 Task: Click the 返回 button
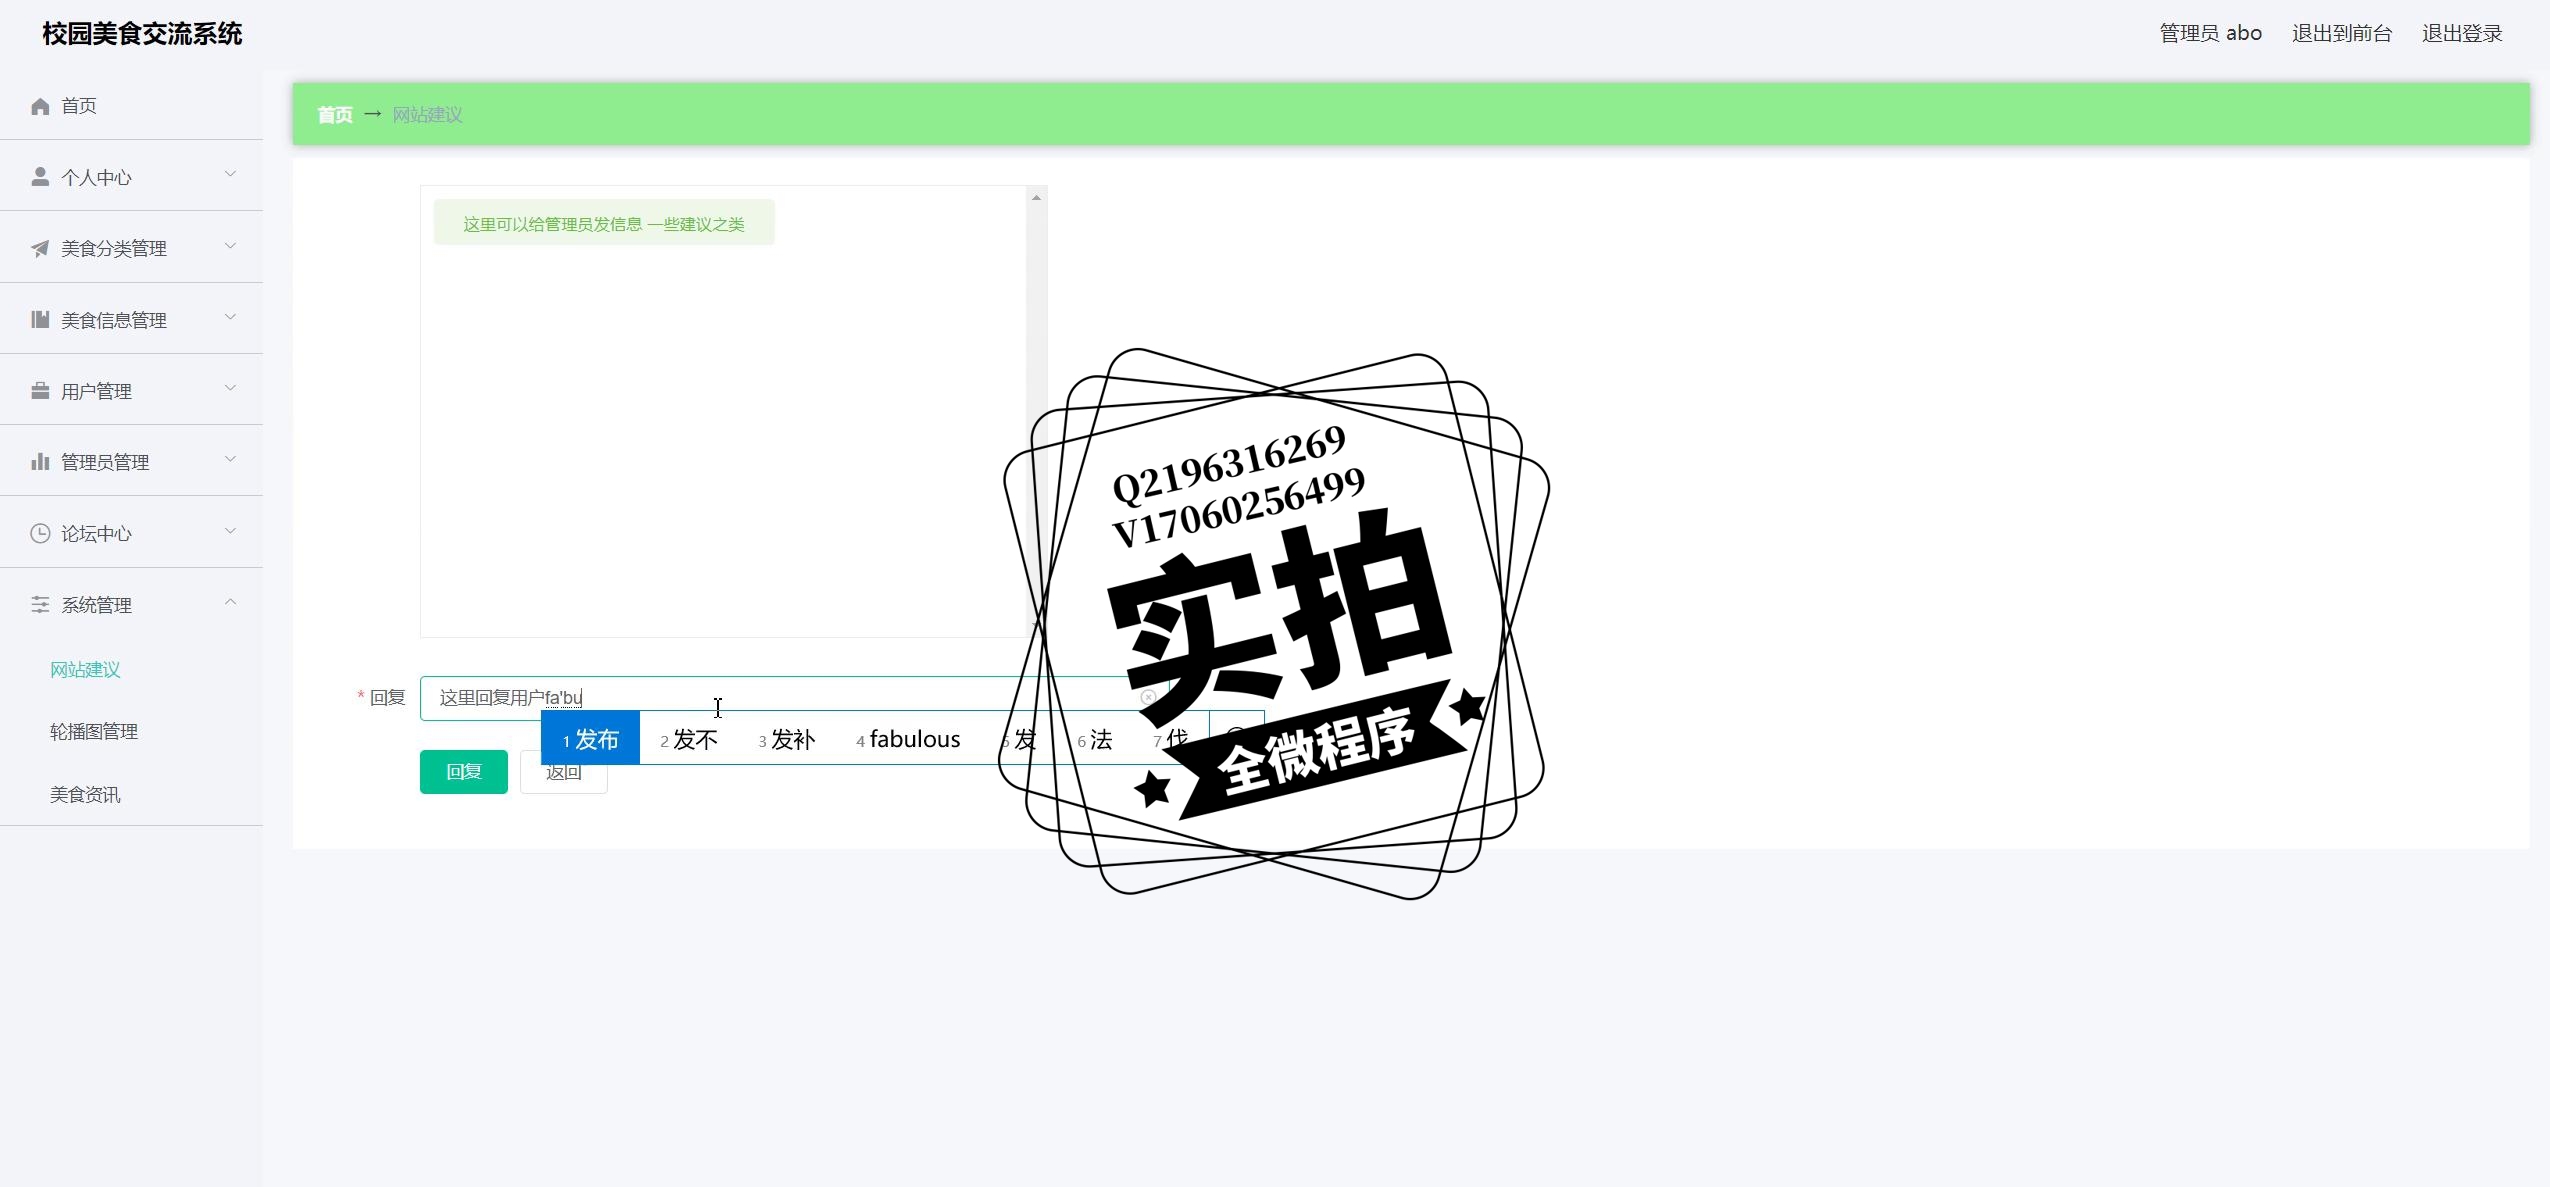[564, 773]
